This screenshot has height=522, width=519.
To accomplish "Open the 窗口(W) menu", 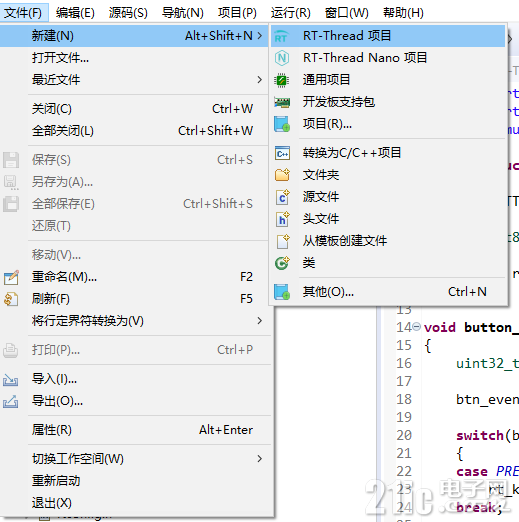I will click(x=347, y=13).
